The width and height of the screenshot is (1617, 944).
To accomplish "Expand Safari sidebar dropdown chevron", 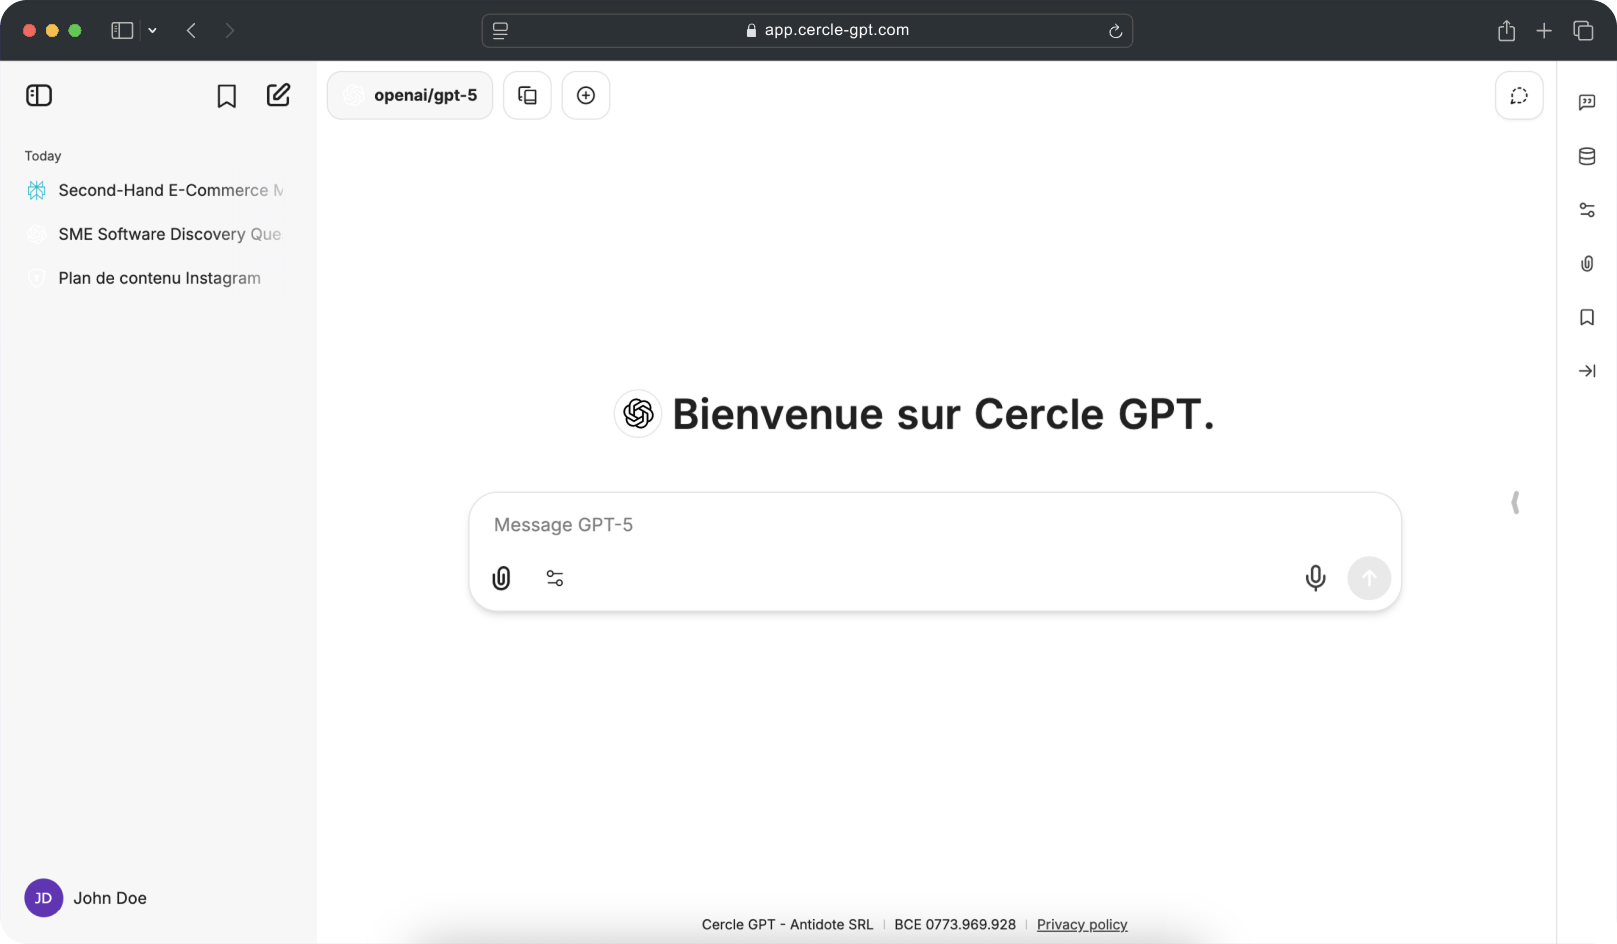I will pos(152,31).
